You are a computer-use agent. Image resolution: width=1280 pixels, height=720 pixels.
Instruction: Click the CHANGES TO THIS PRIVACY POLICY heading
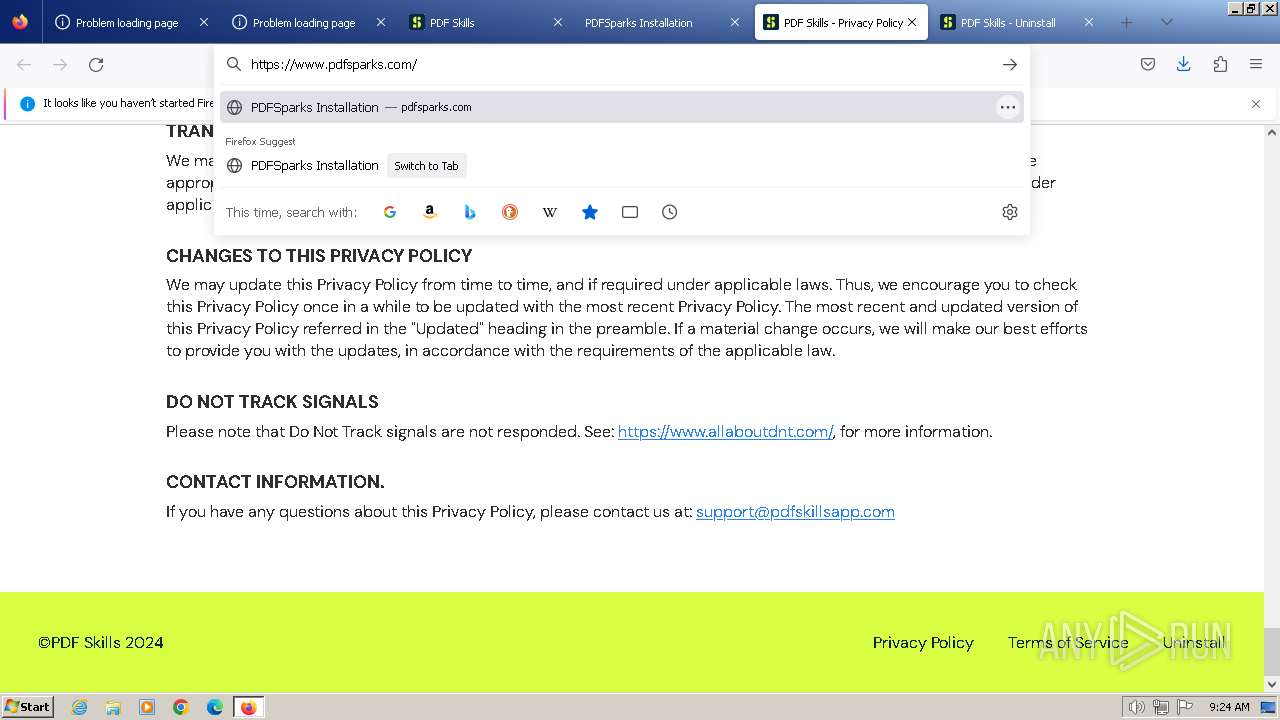coord(319,256)
